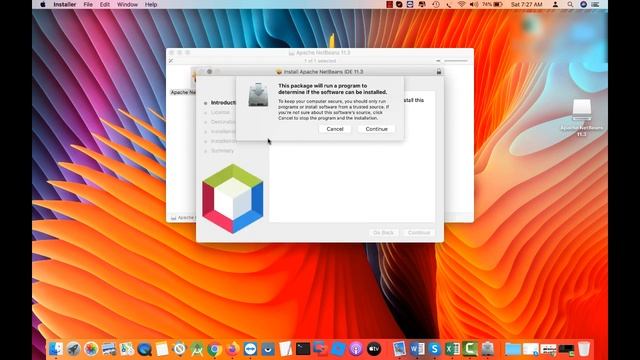Viewport: 640px width, 360px height.
Task: Adjust icon size slider in NetBeans Finder window
Action: tap(456, 61)
